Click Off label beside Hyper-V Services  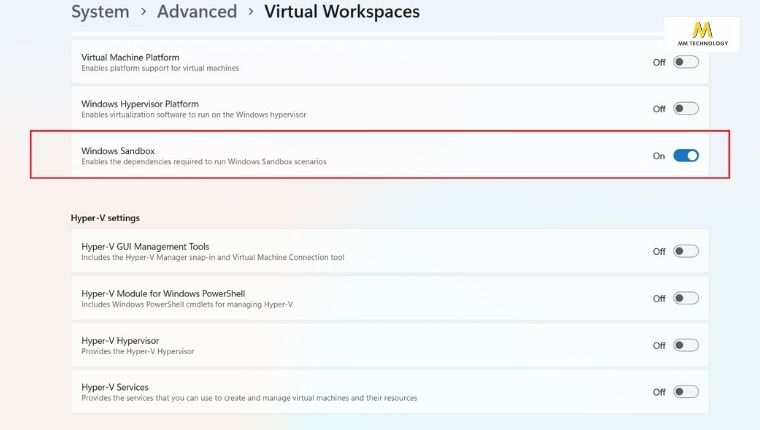pos(659,392)
